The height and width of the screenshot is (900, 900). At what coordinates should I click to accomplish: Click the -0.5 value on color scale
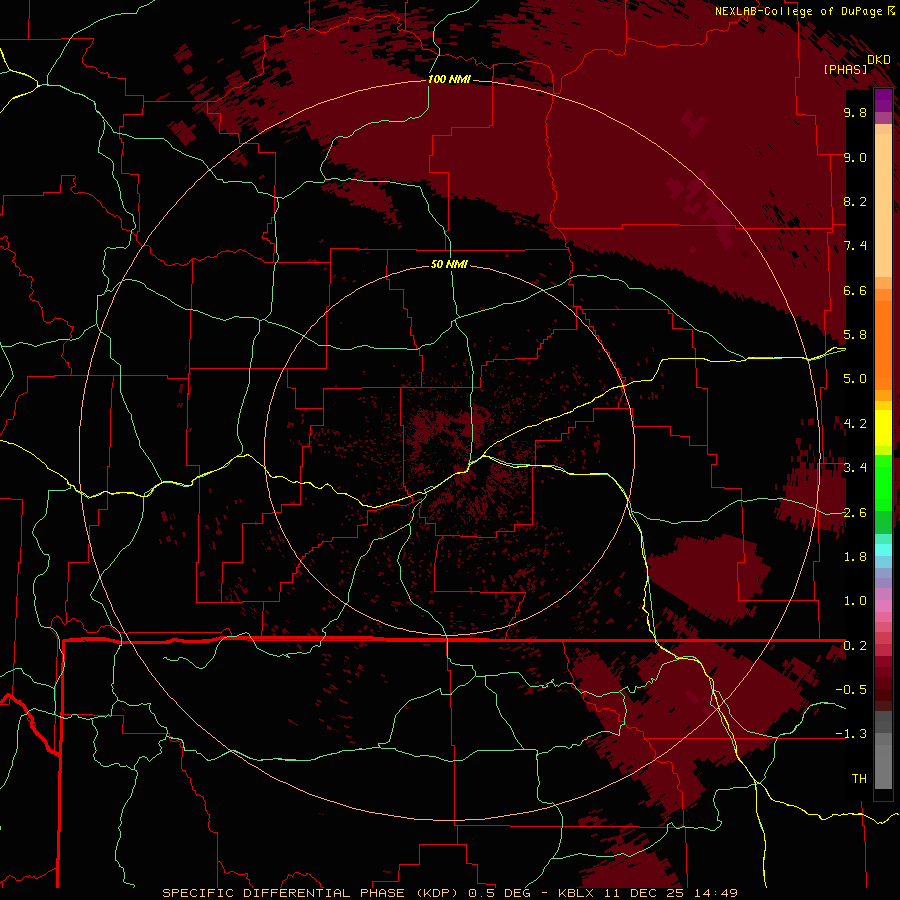[851, 690]
